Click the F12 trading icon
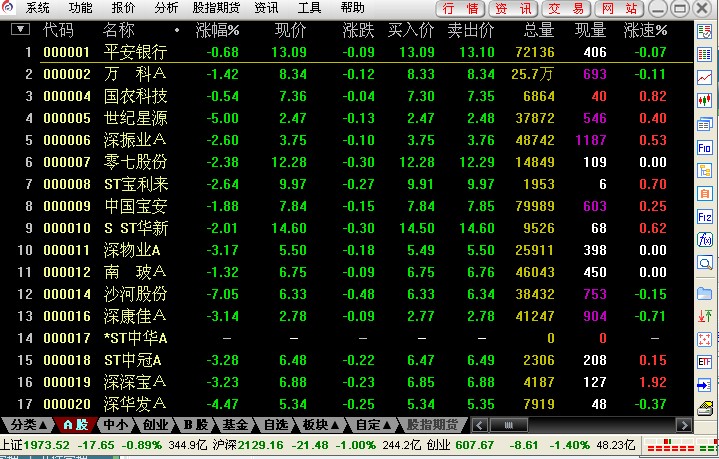 pyautogui.click(x=705, y=216)
